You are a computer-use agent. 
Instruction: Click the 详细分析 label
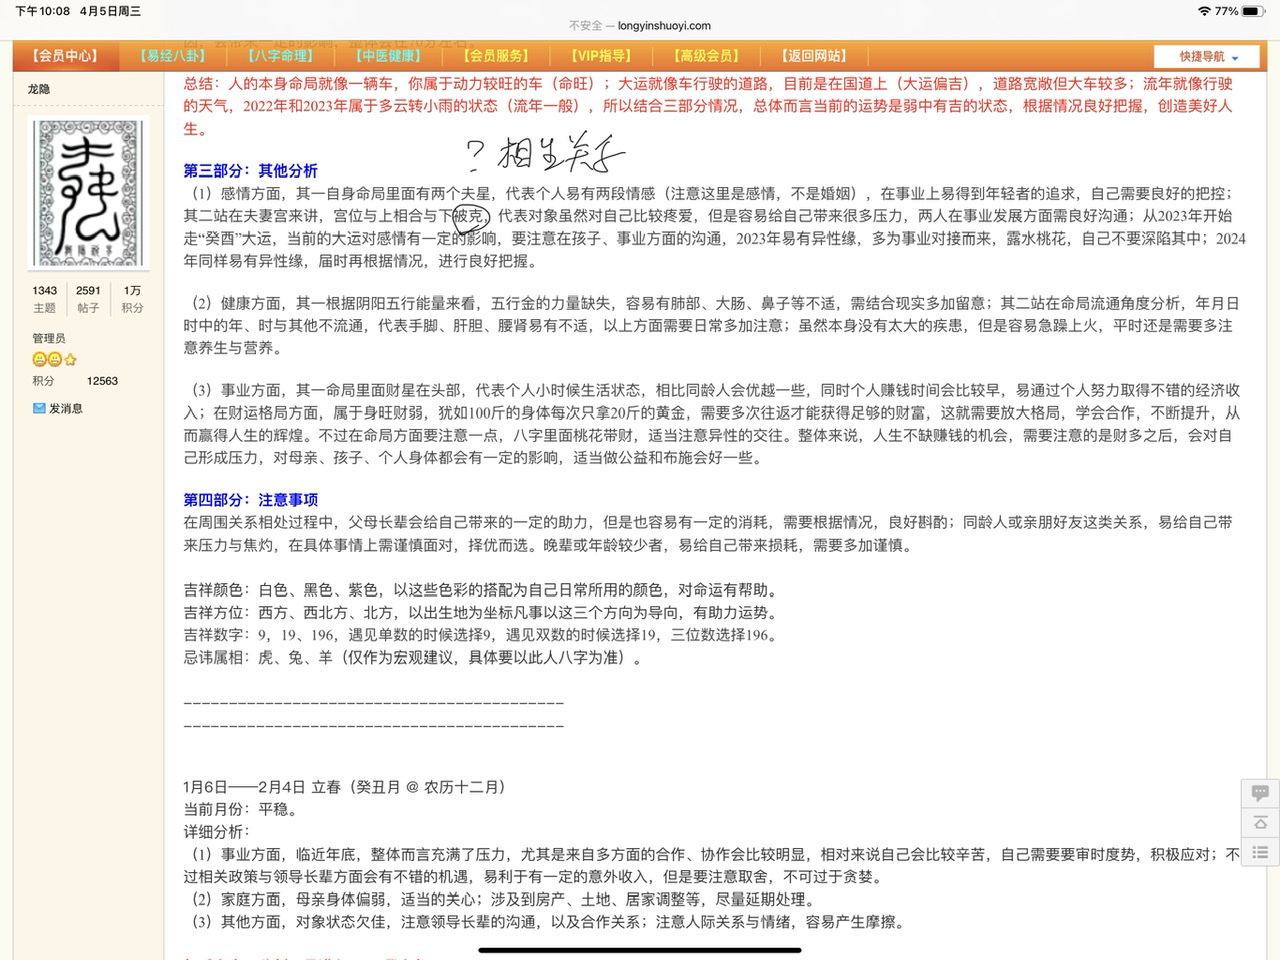pos(216,832)
